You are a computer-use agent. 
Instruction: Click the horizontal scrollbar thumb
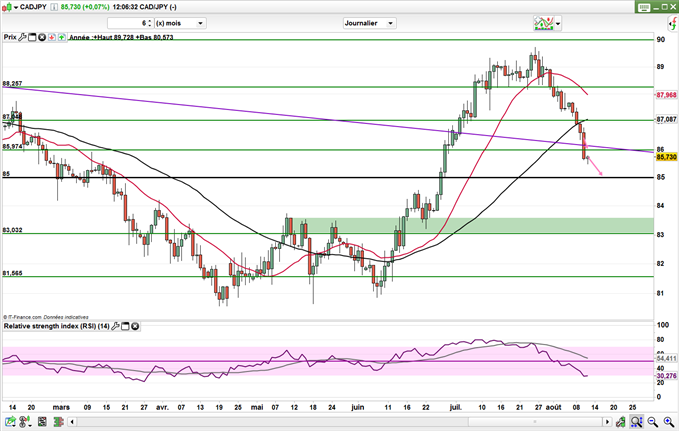coord(534,421)
